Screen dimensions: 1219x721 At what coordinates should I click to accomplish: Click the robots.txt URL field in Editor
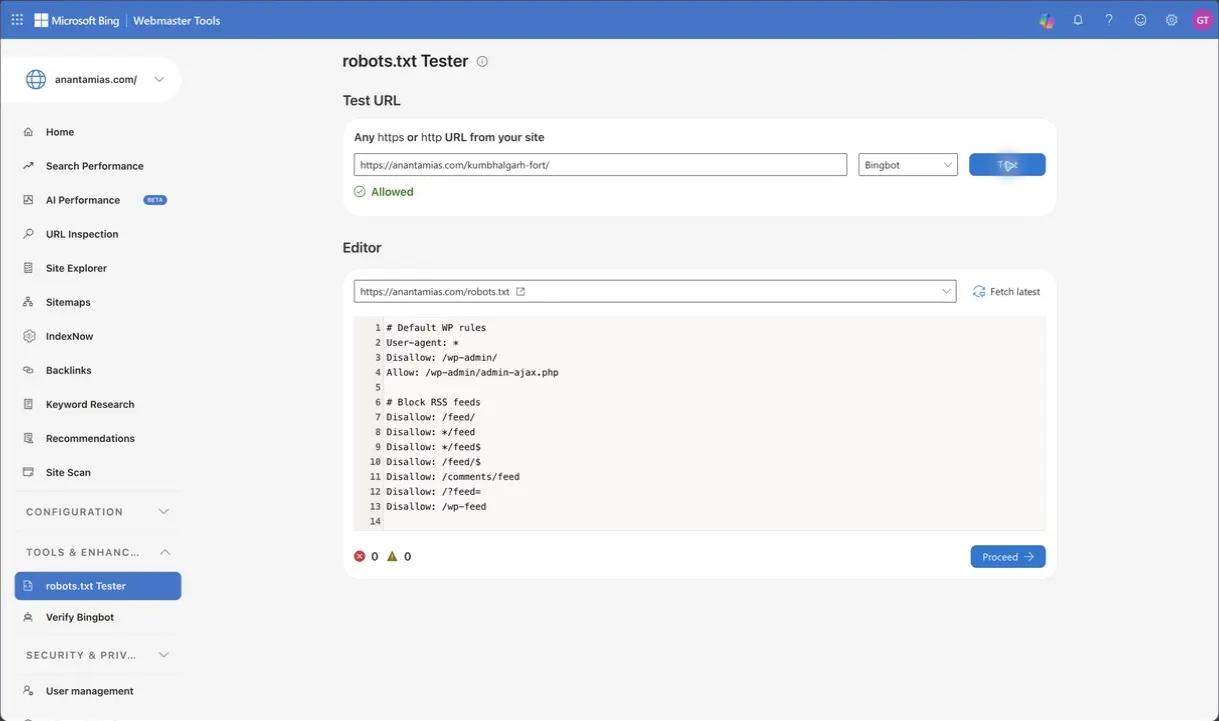(x=655, y=292)
